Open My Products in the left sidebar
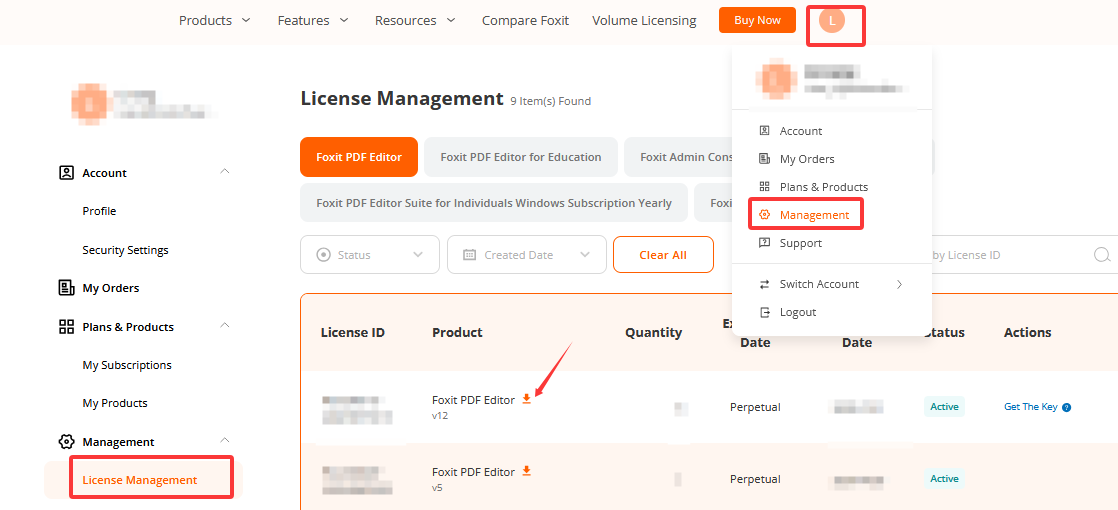 (115, 403)
